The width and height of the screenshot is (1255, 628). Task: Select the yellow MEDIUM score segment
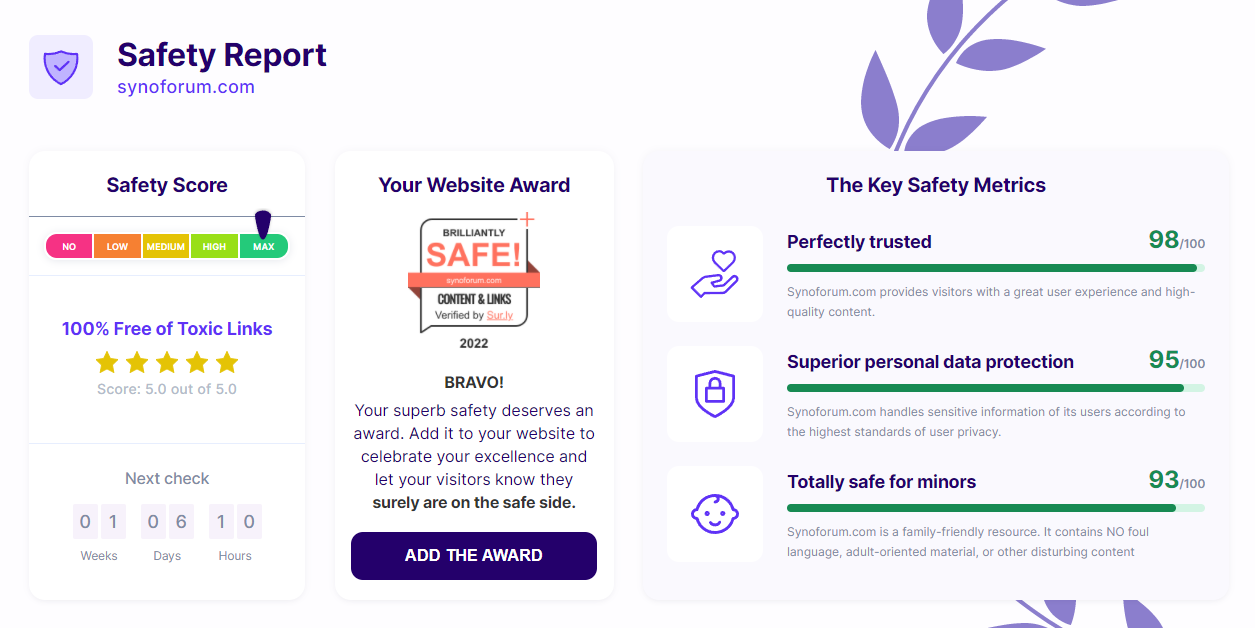[x=166, y=246]
